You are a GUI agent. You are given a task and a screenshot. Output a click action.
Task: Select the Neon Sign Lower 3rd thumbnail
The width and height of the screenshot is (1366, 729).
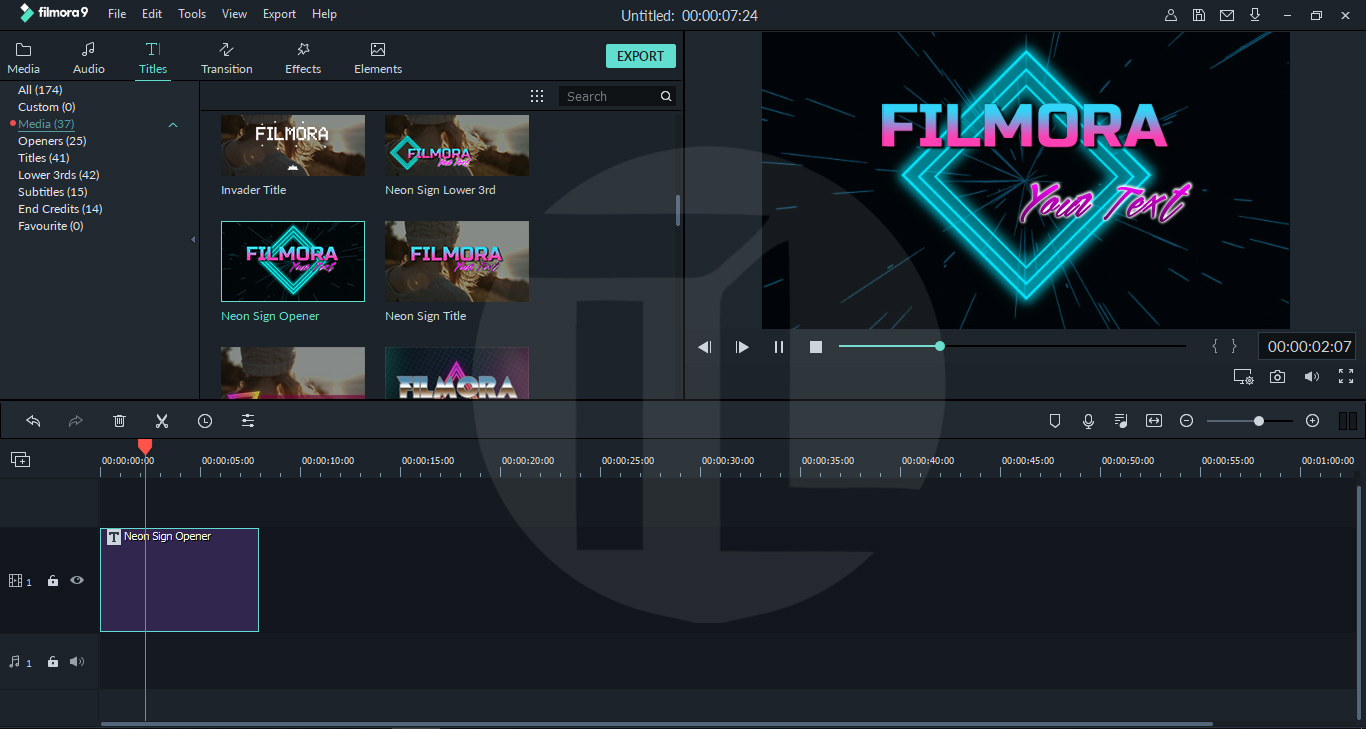click(457, 145)
